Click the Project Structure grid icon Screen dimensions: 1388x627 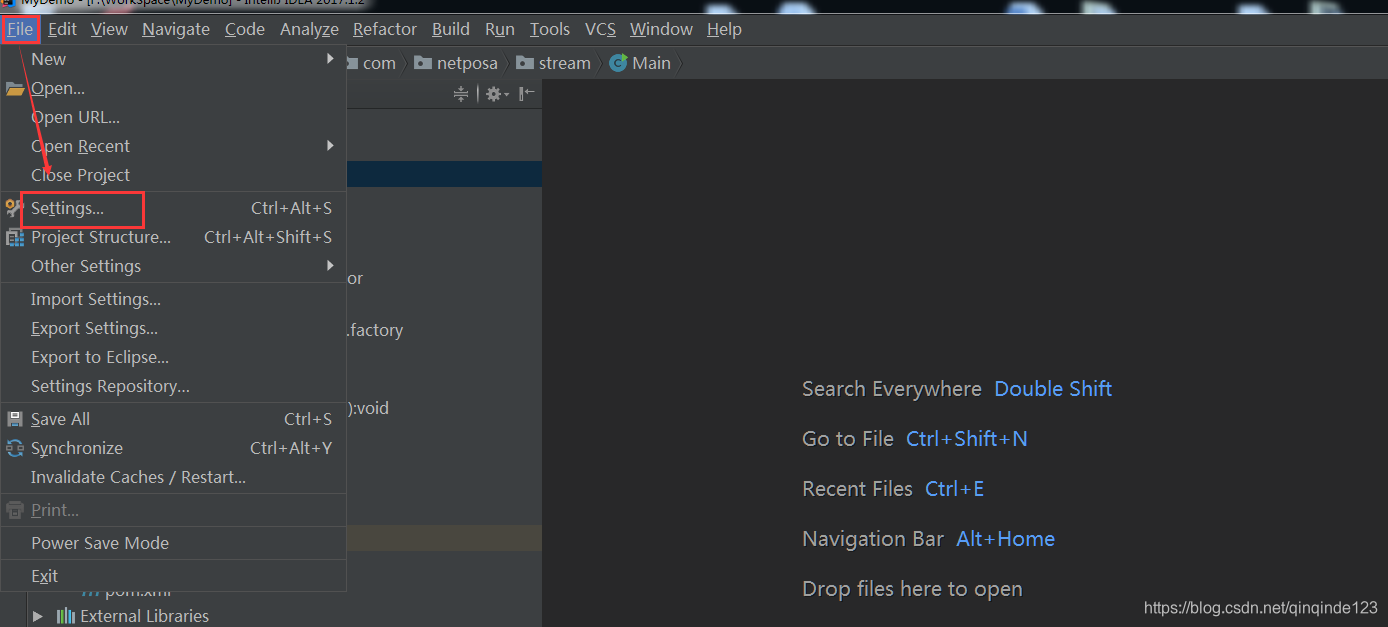(14, 238)
